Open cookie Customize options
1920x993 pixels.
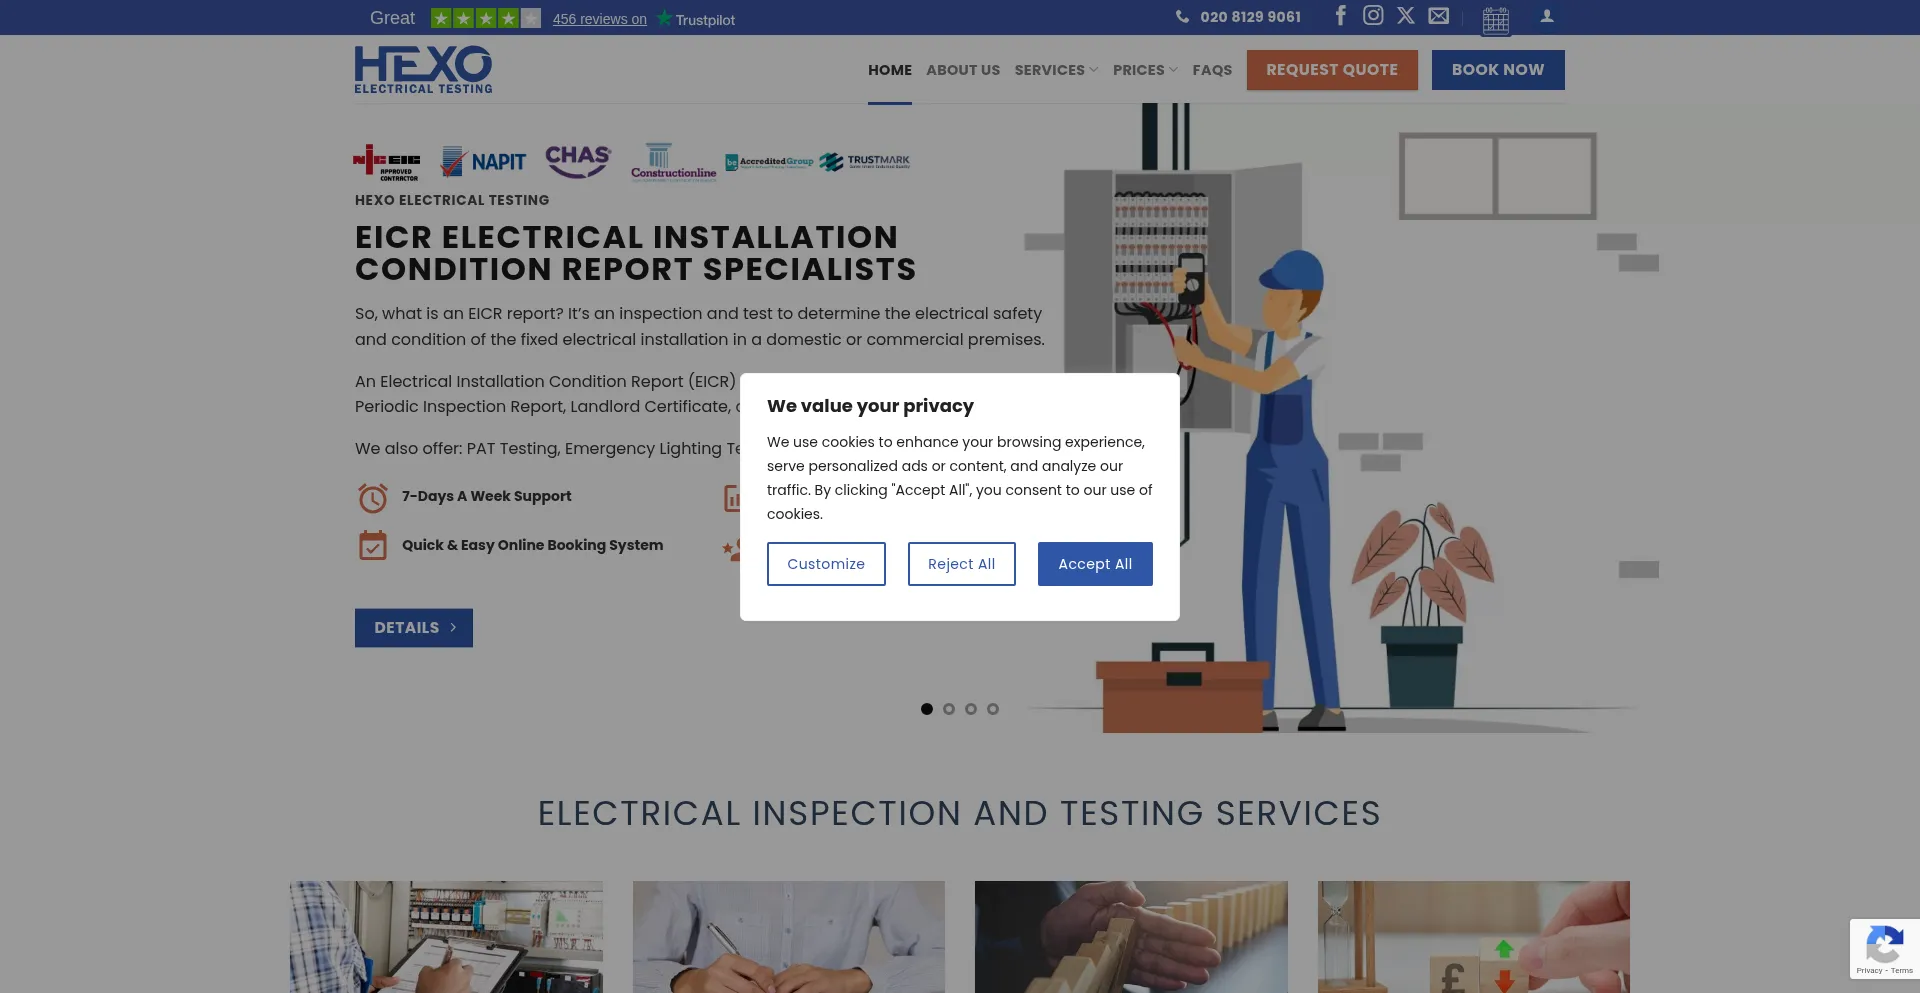click(826, 564)
